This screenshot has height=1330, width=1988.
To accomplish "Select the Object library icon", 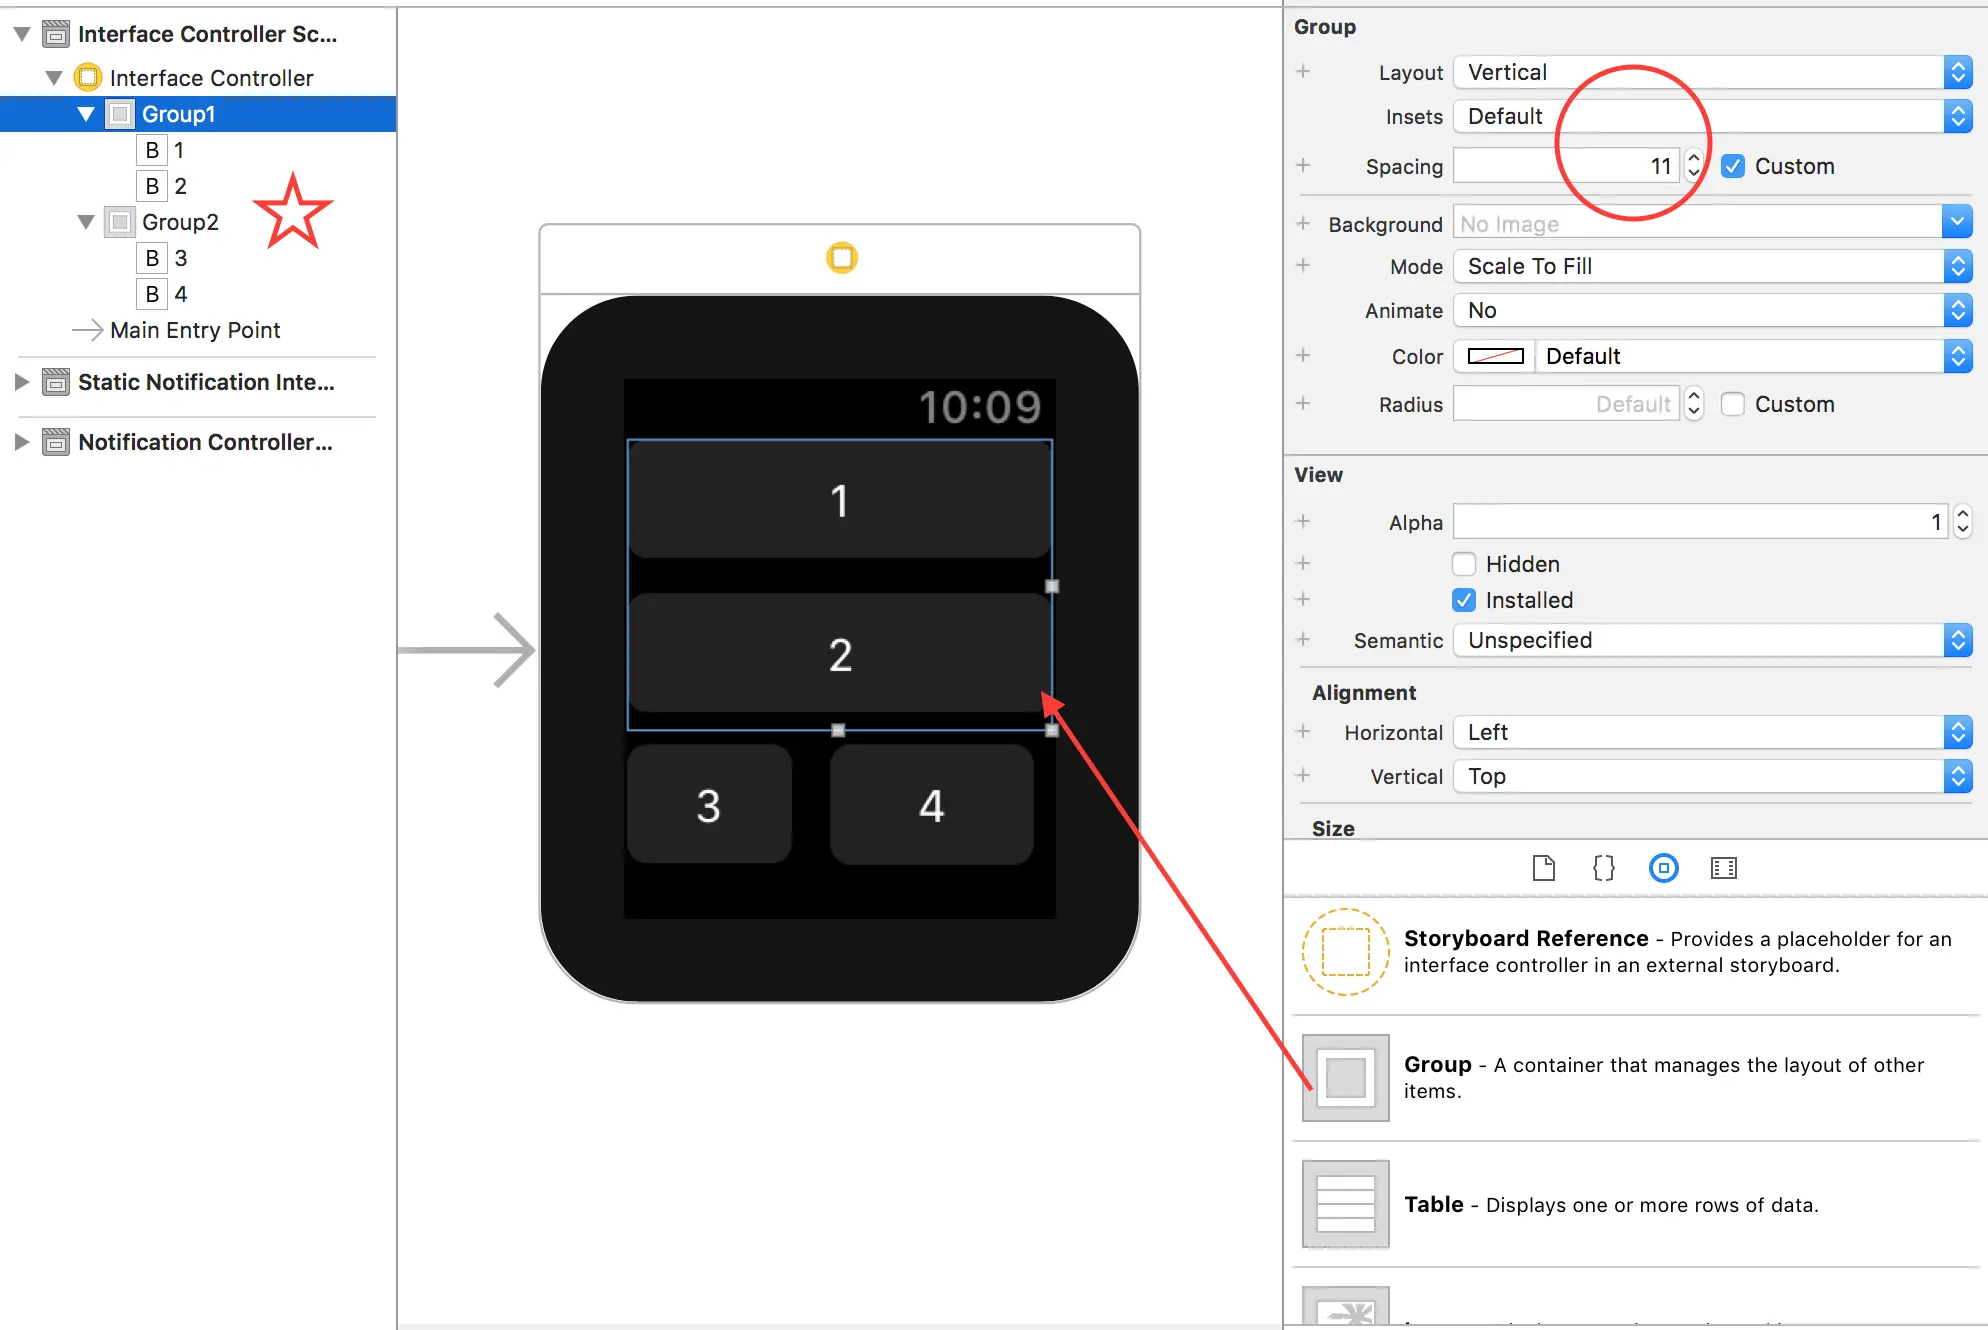I will click(x=1663, y=868).
